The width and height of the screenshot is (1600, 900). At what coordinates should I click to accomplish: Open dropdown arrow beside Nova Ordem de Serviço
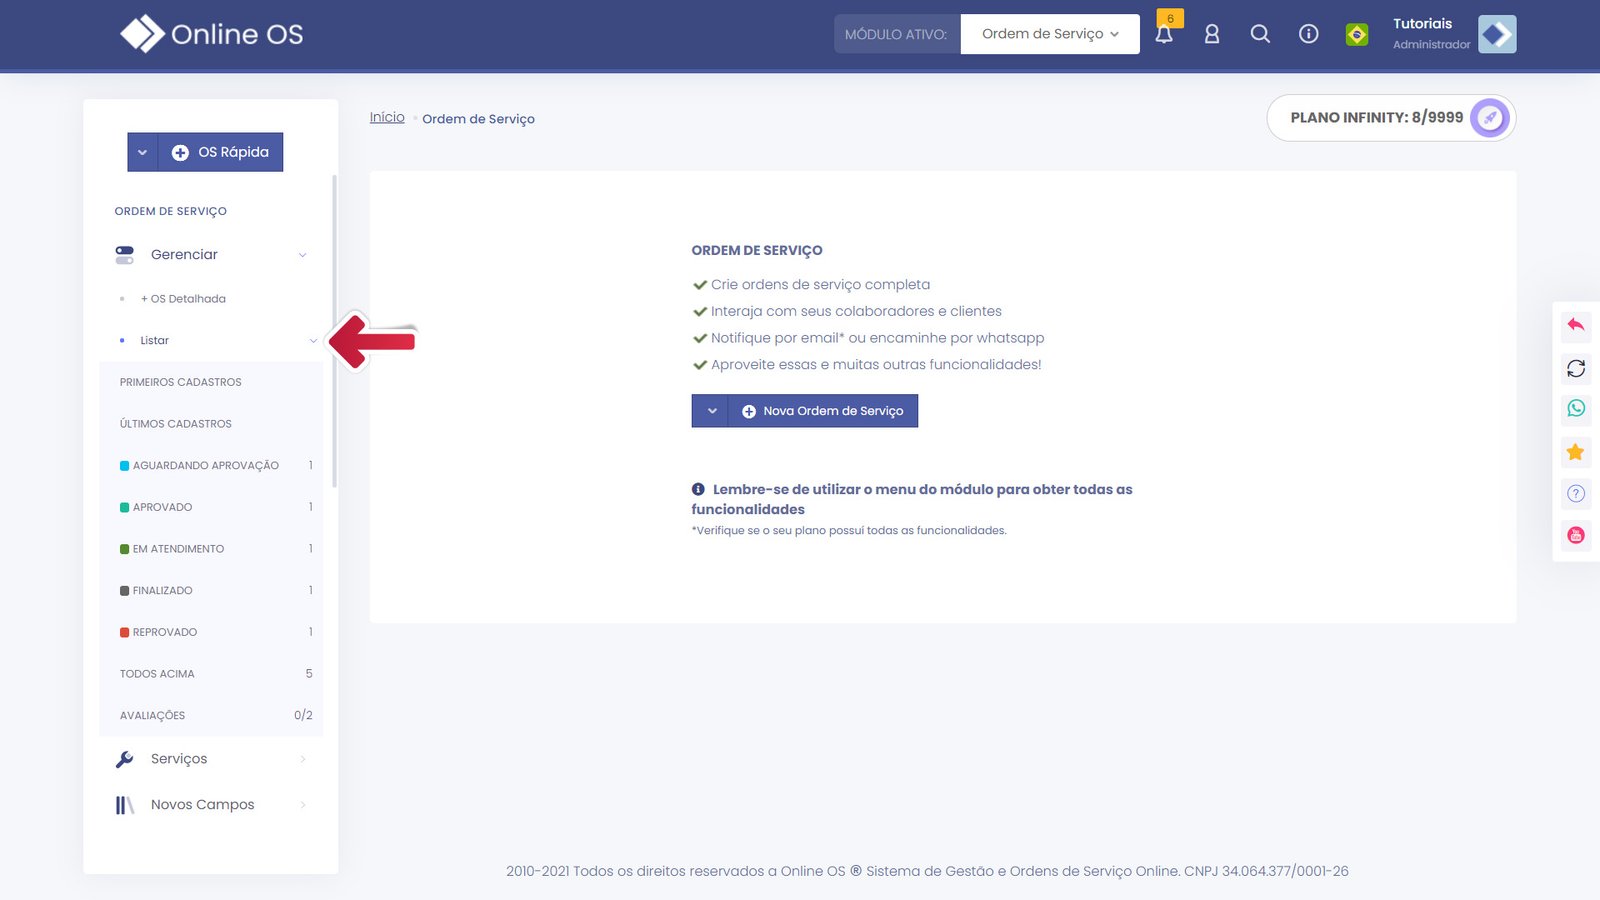point(711,411)
